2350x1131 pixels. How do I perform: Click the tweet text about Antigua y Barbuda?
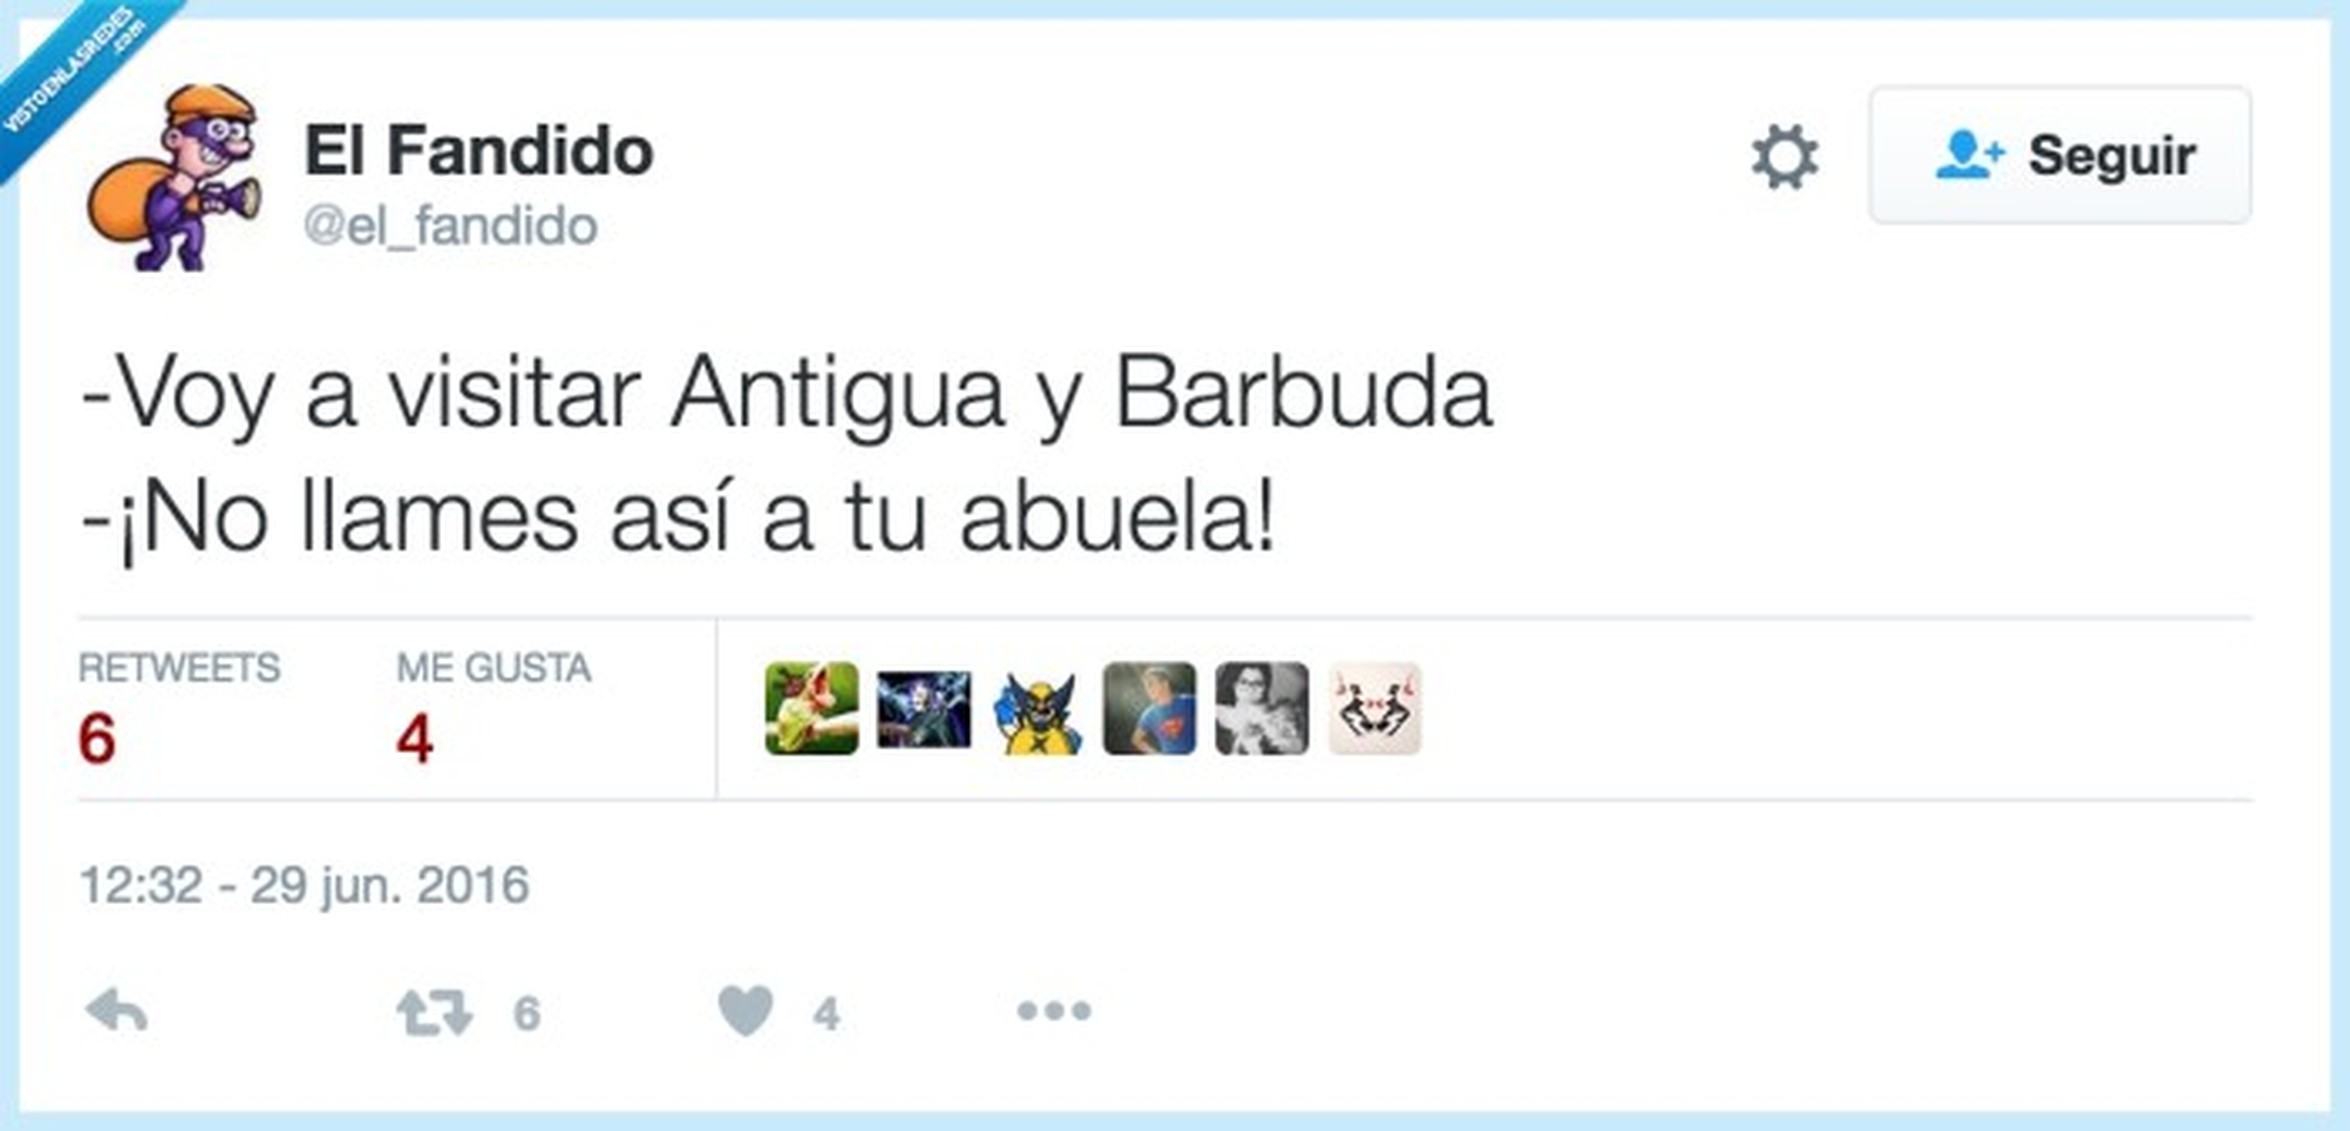click(x=786, y=455)
